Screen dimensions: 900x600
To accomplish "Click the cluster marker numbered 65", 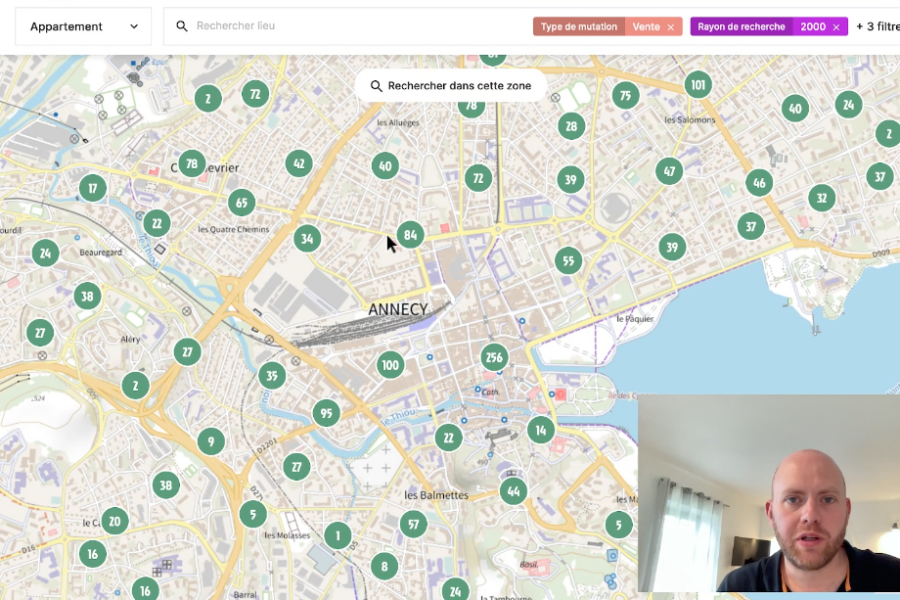I will (241, 203).
